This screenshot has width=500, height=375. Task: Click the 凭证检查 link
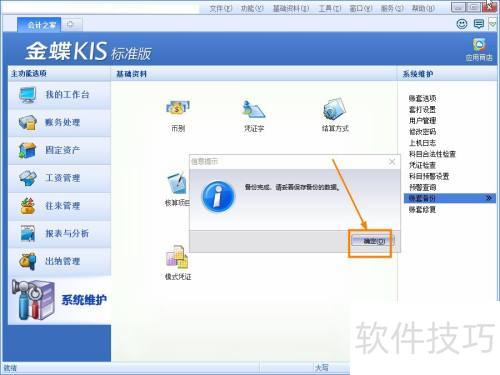coord(422,165)
